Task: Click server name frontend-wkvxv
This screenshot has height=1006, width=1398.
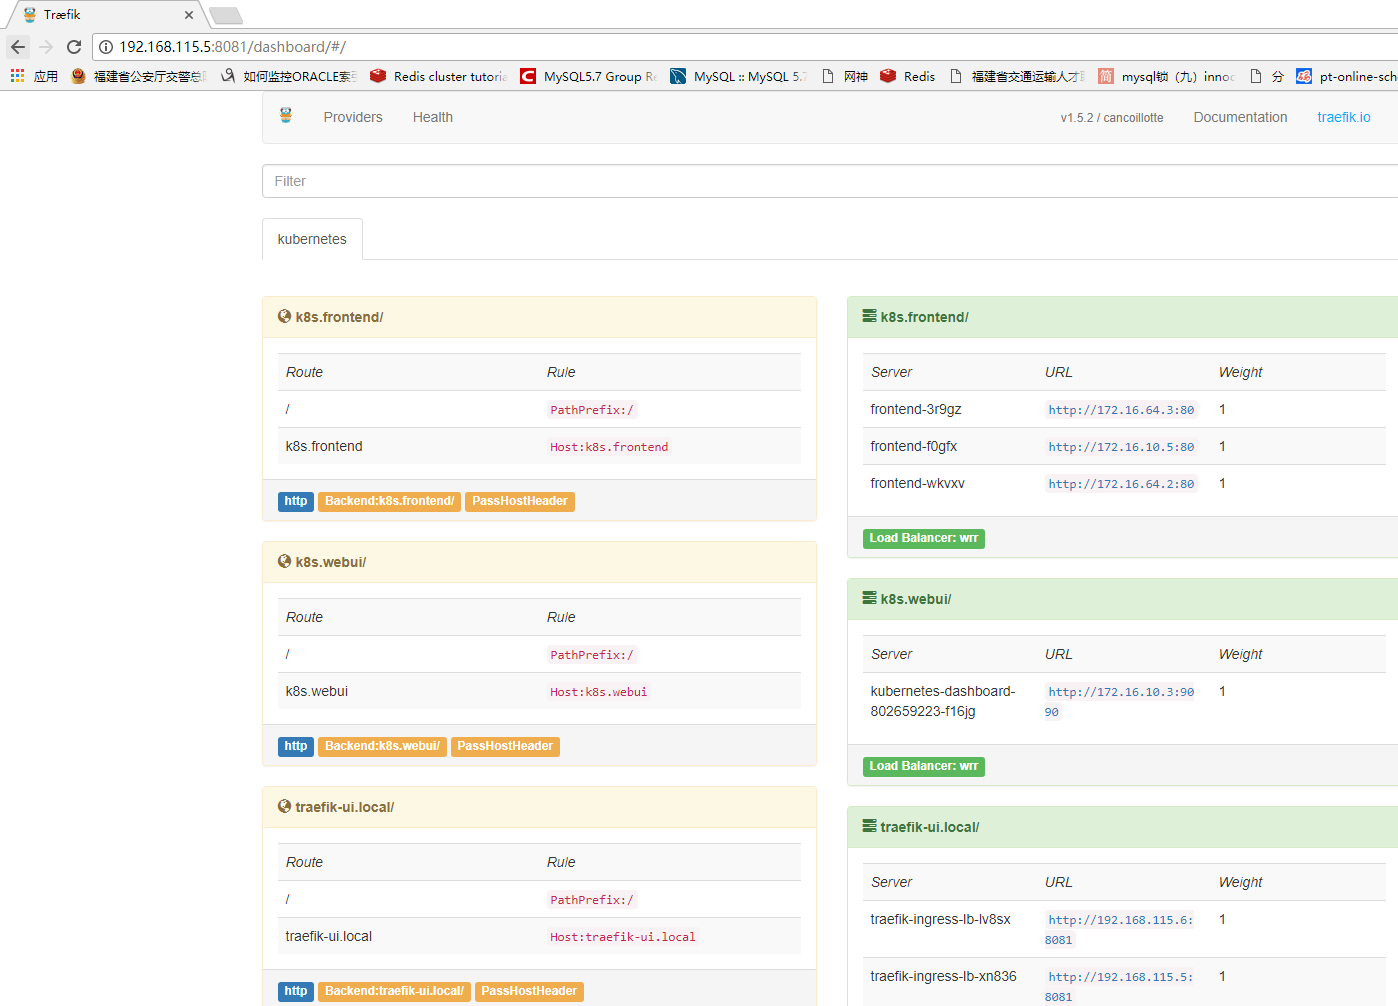Action: pos(918,484)
